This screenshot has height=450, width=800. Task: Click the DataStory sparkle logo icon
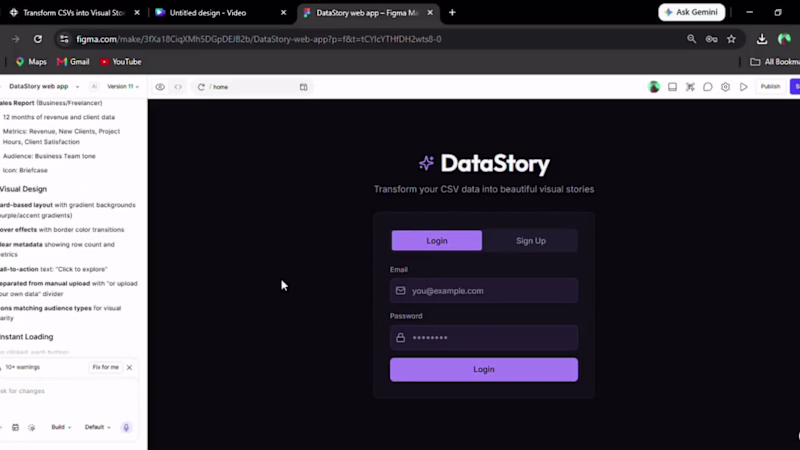tap(427, 163)
